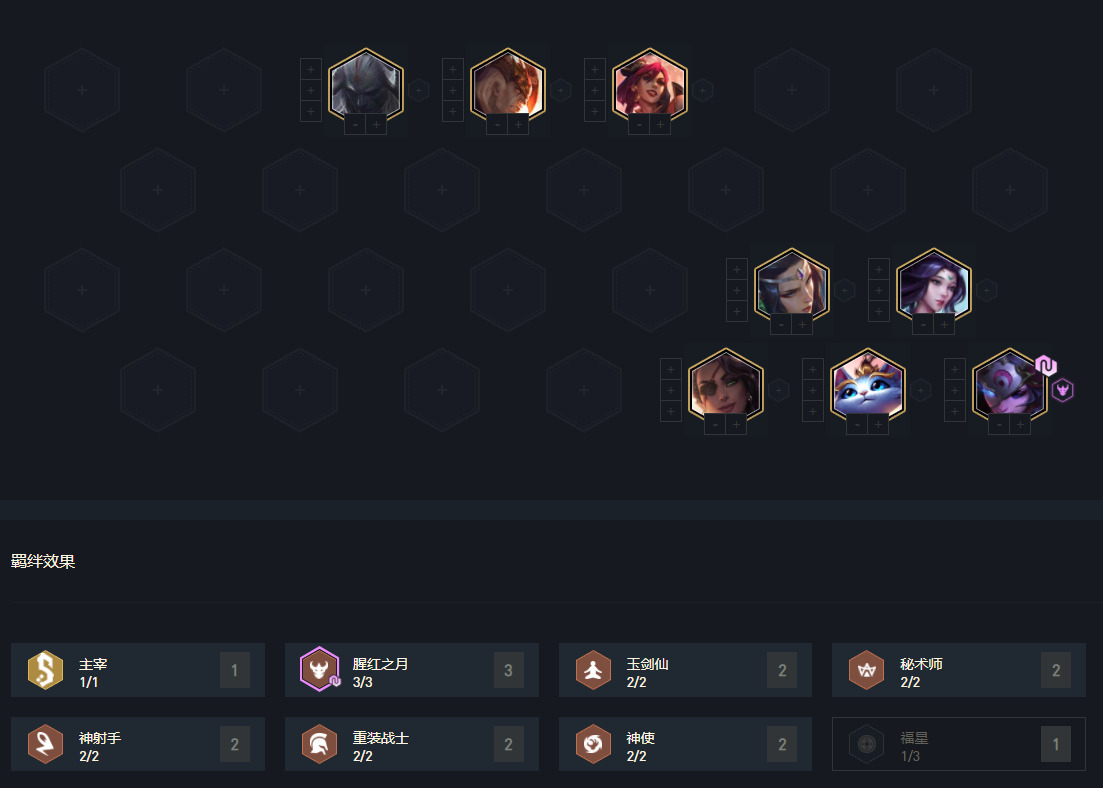Open the 秘术师 trait card
Image resolution: width=1103 pixels, height=788 pixels.
click(959, 670)
